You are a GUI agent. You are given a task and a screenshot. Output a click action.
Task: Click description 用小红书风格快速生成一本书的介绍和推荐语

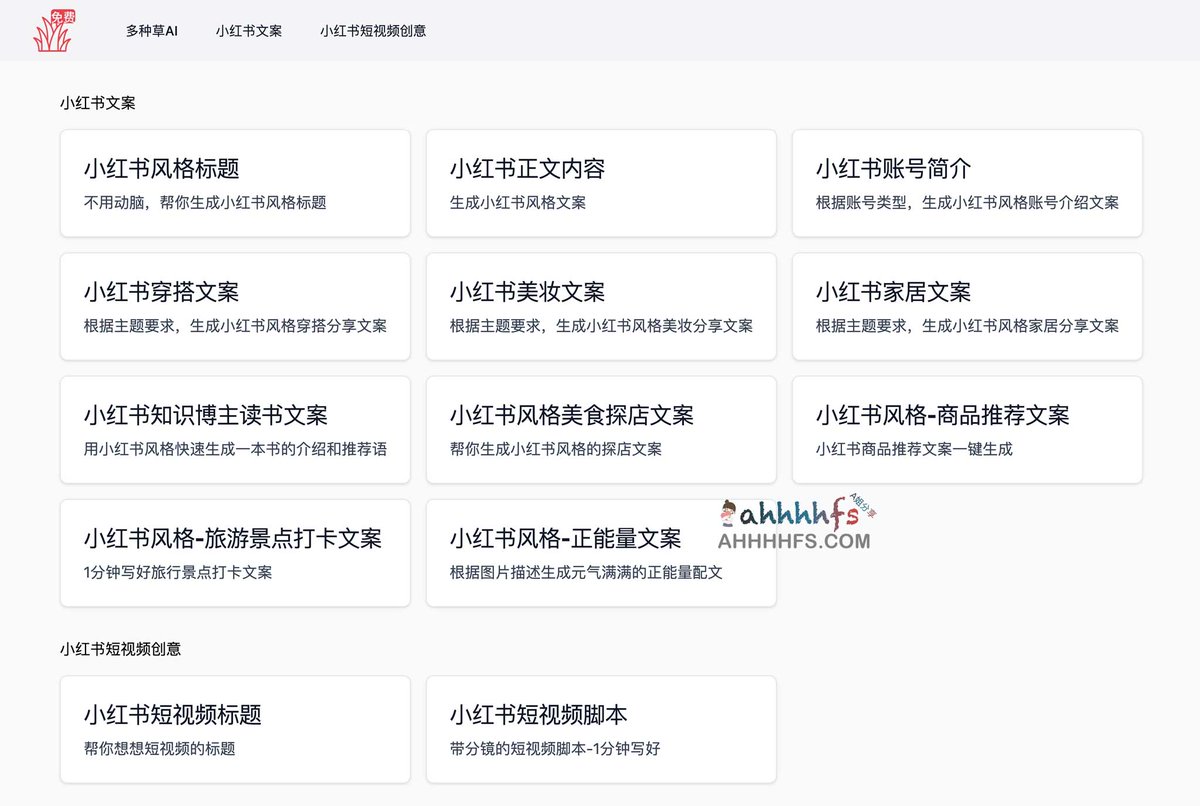(235, 449)
